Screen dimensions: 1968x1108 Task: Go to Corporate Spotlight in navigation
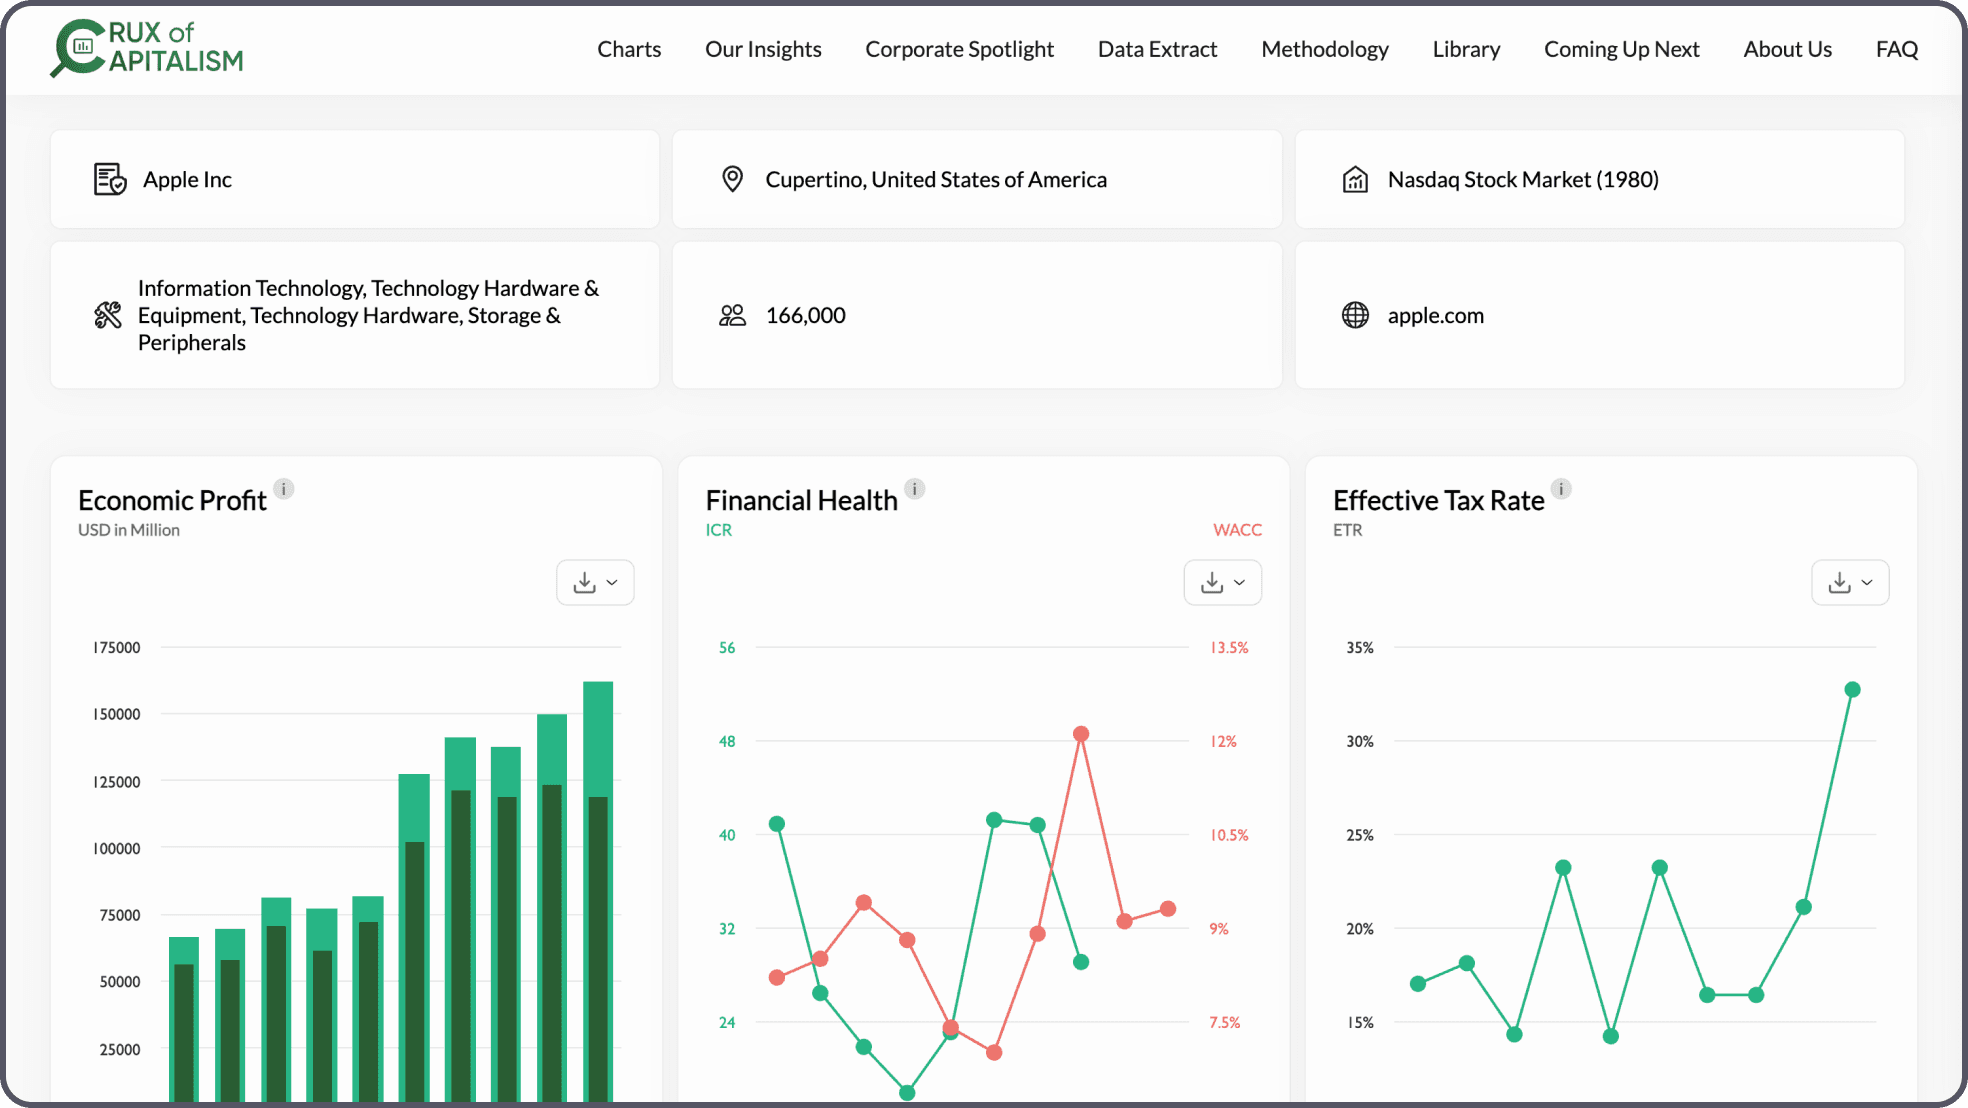tap(959, 49)
